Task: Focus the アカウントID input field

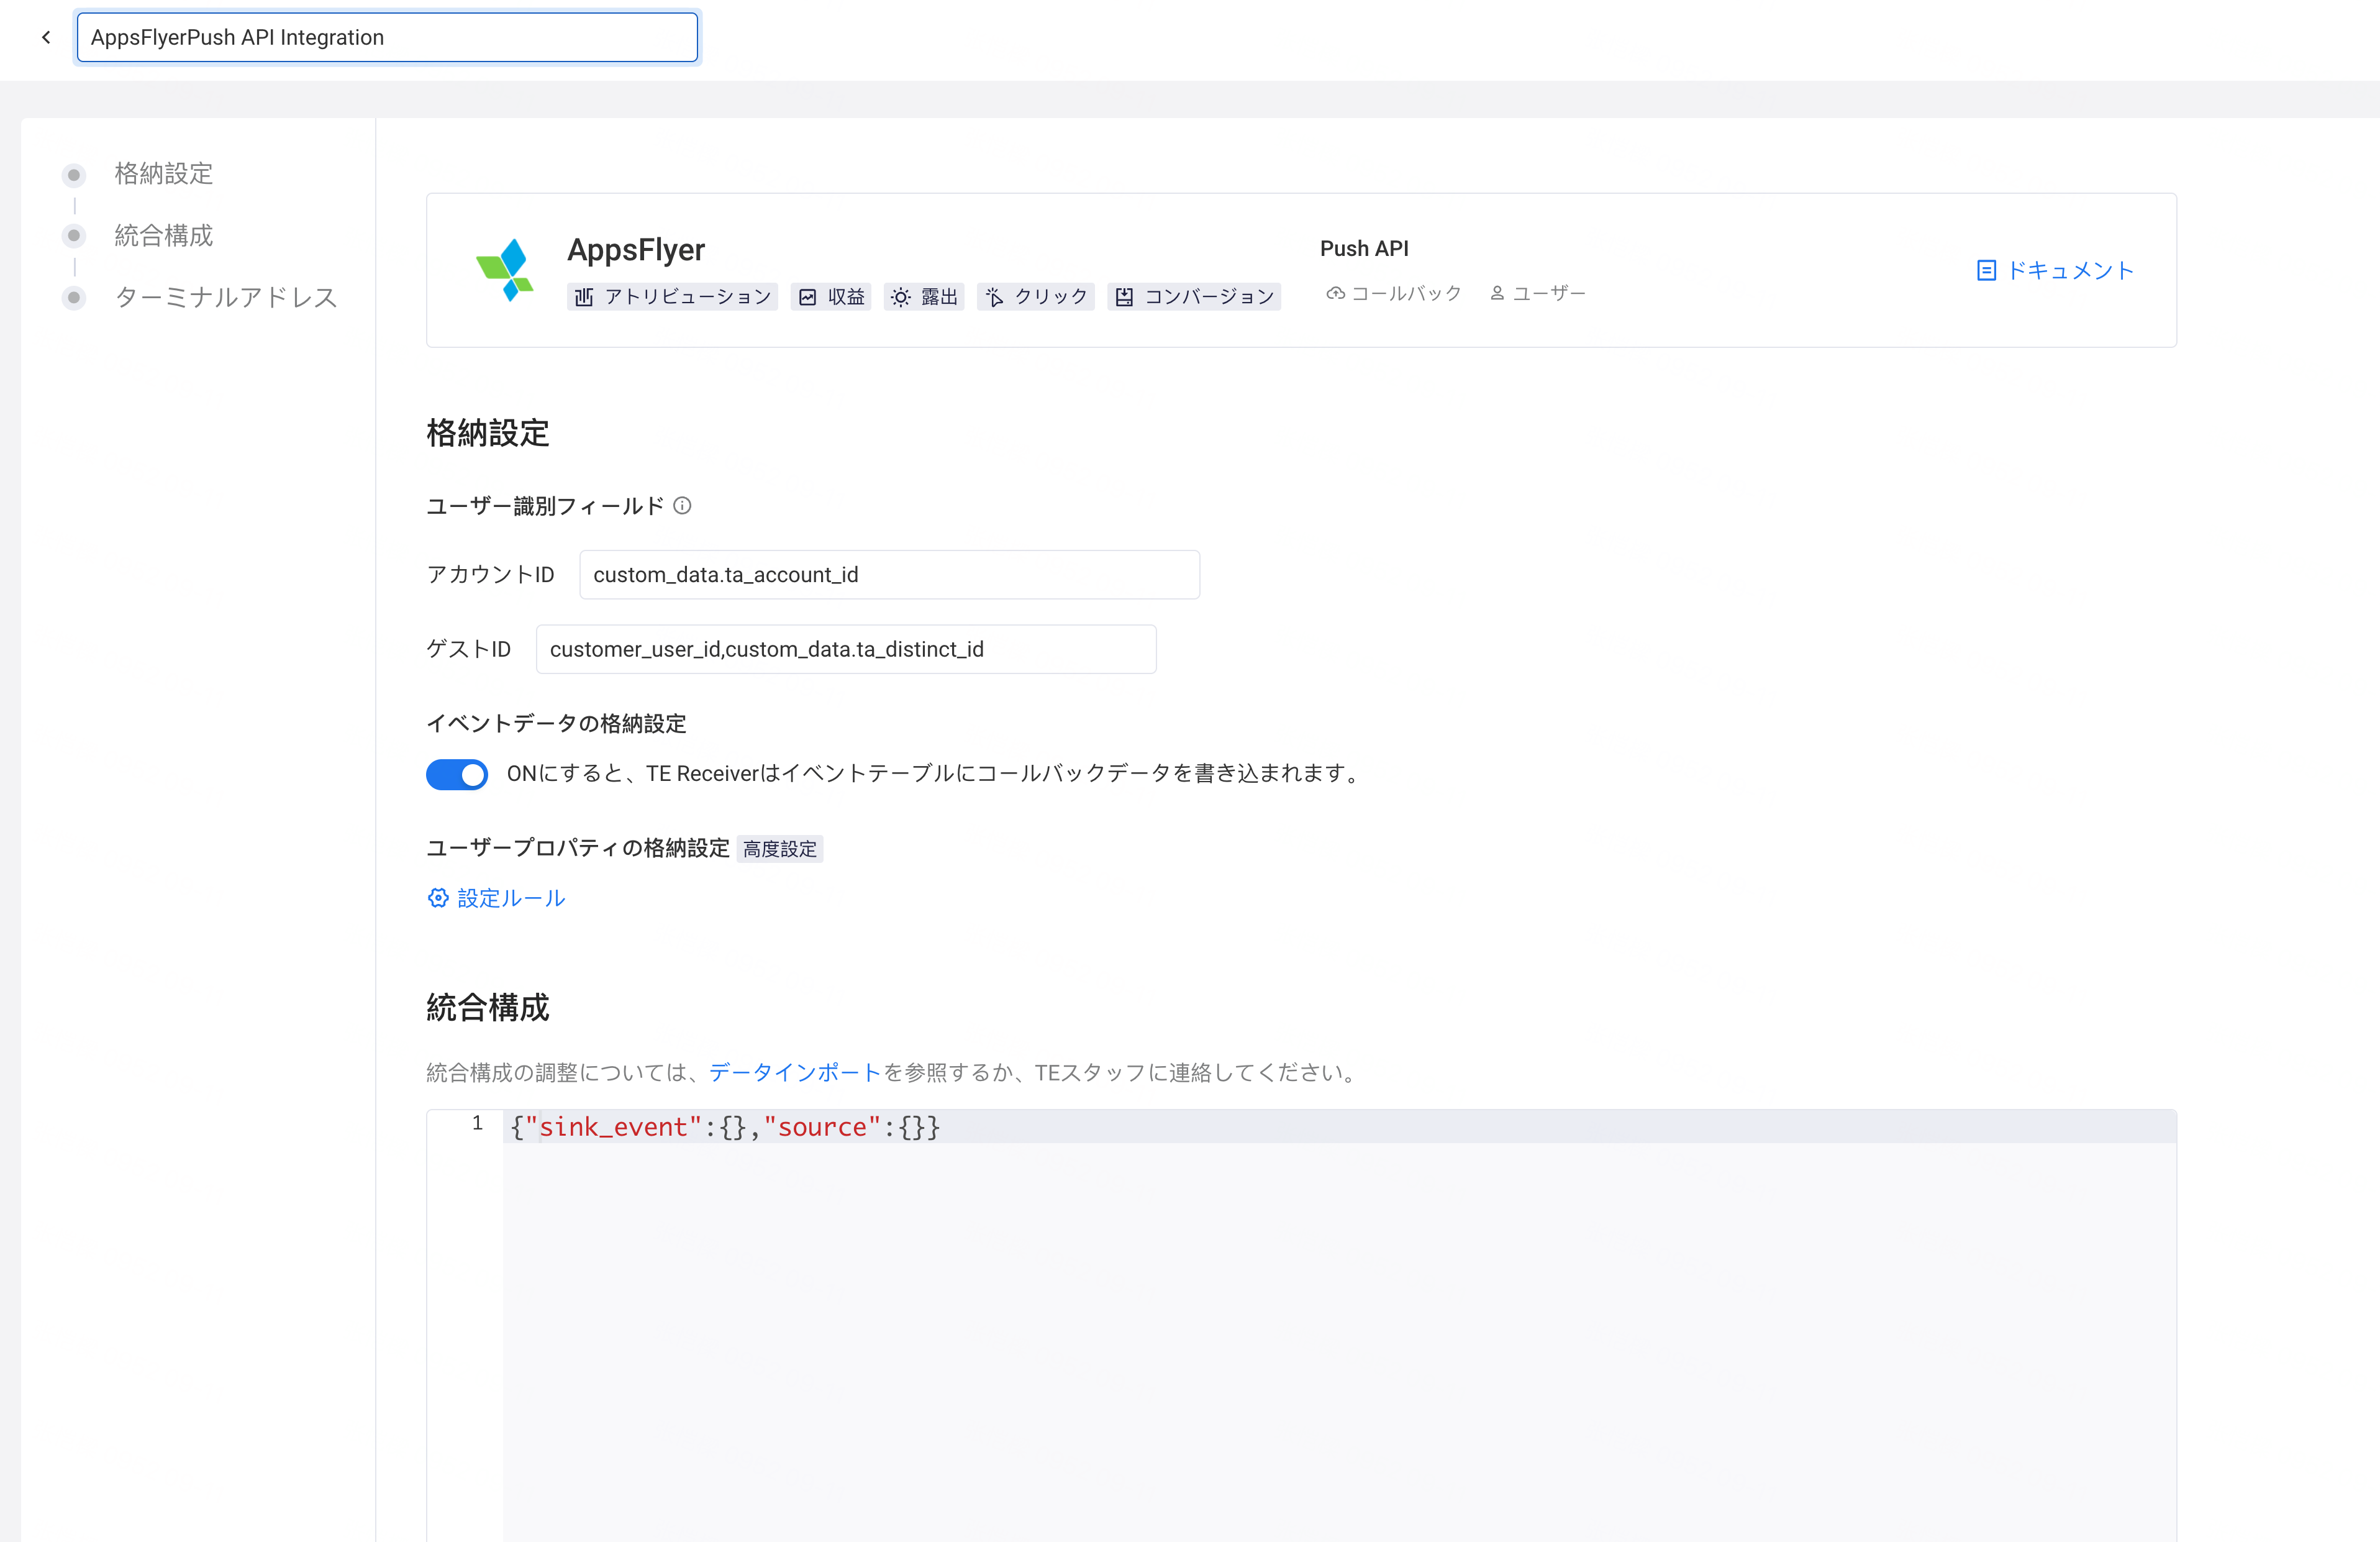Action: pos(889,575)
